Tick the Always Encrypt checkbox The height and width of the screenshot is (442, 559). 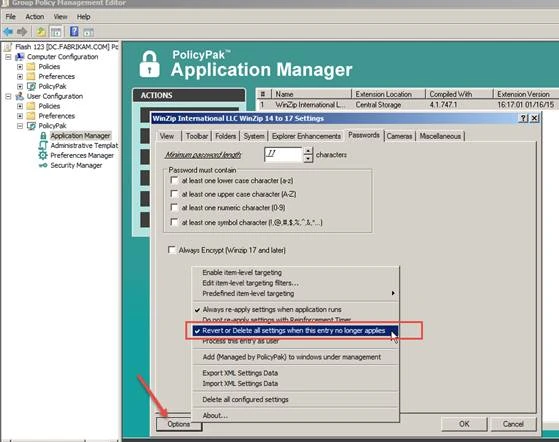(x=172, y=250)
